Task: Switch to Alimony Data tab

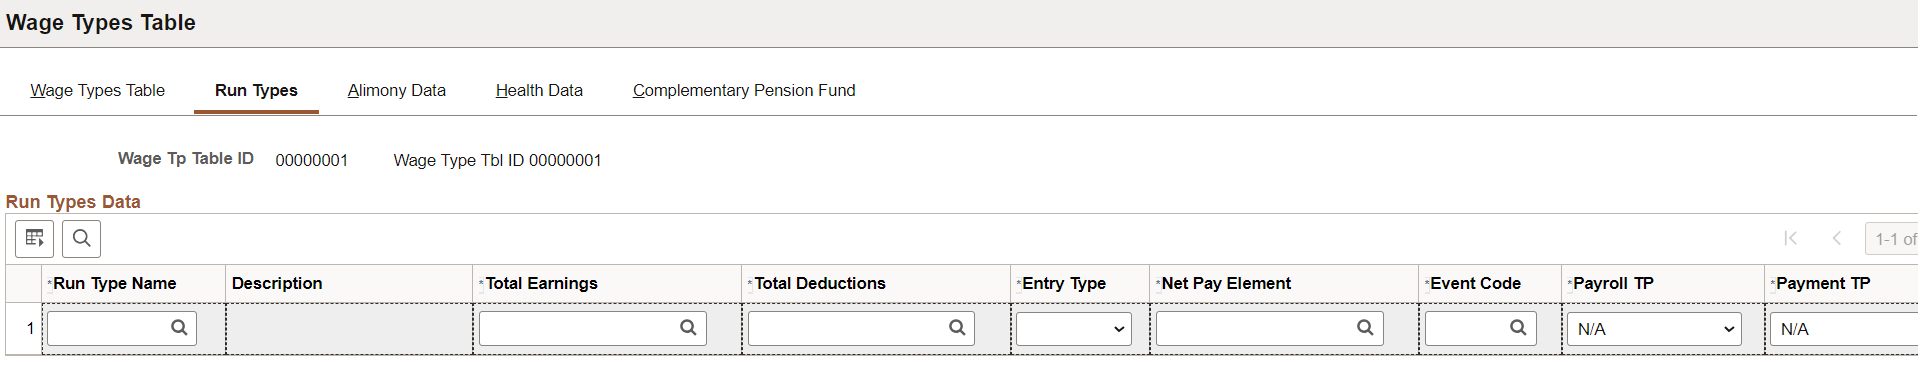Action: (x=397, y=90)
